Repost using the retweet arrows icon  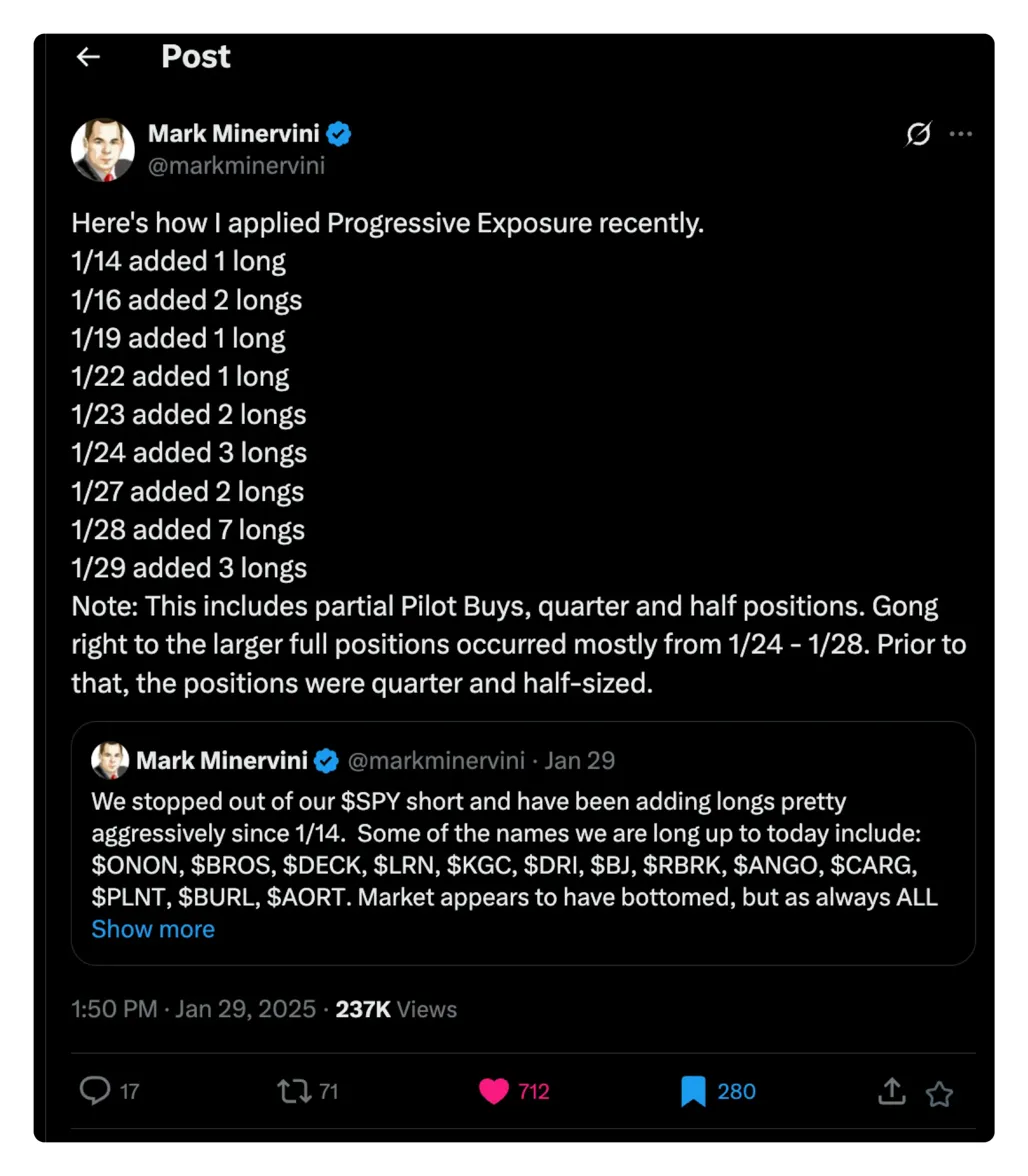[294, 1091]
